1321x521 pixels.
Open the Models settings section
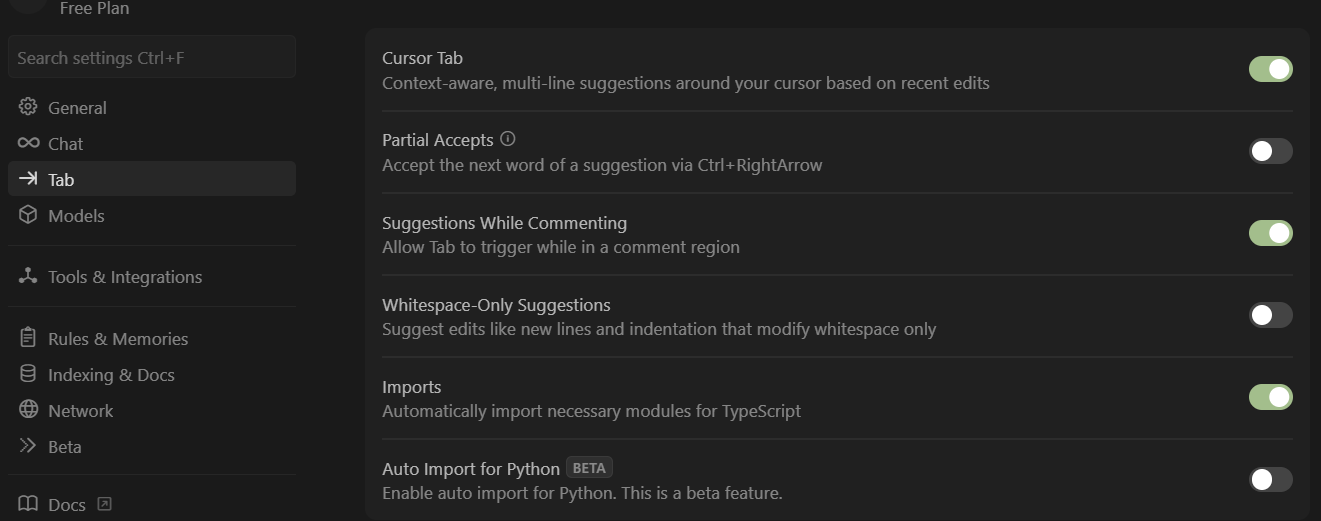(76, 215)
